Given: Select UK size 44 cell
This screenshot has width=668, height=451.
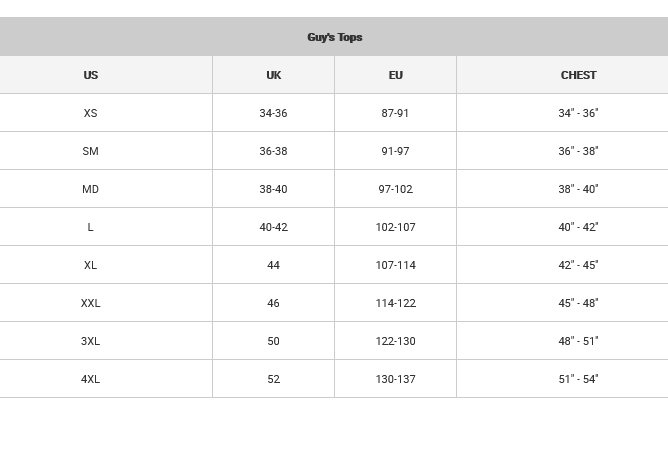Looking at the screenshot, I should click(x=273, y=265).
